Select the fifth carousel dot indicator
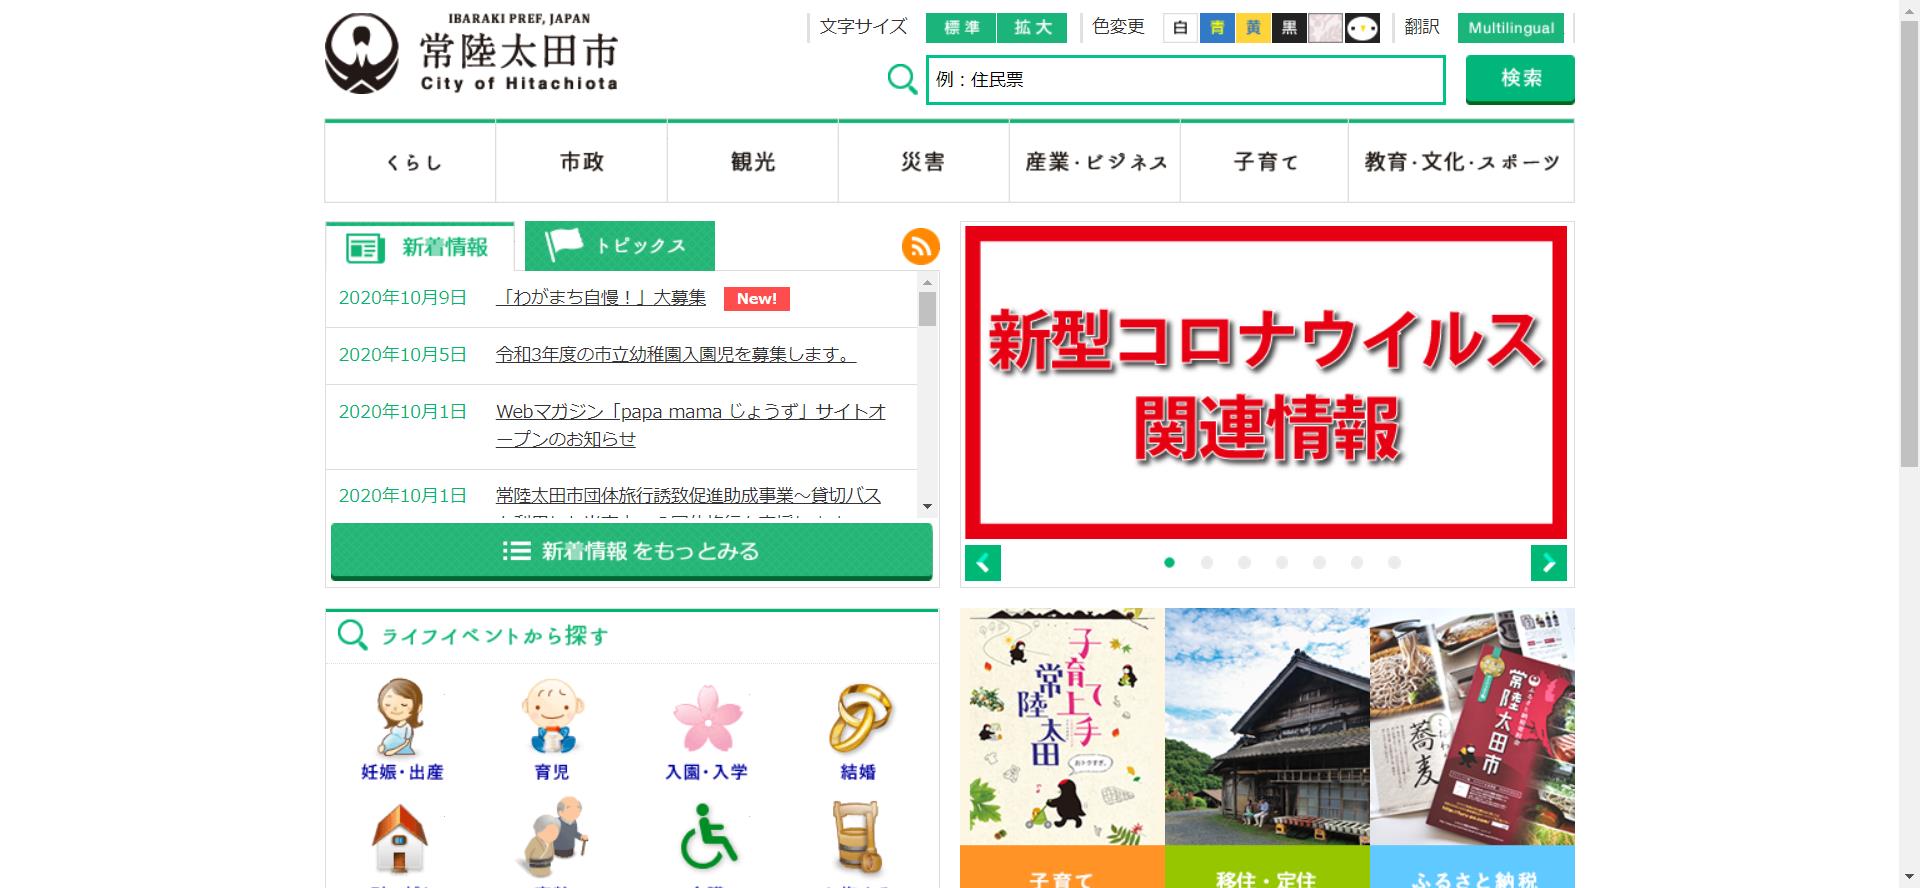This screenshot has width=1920, height=888. click(x=1319, y=563)
